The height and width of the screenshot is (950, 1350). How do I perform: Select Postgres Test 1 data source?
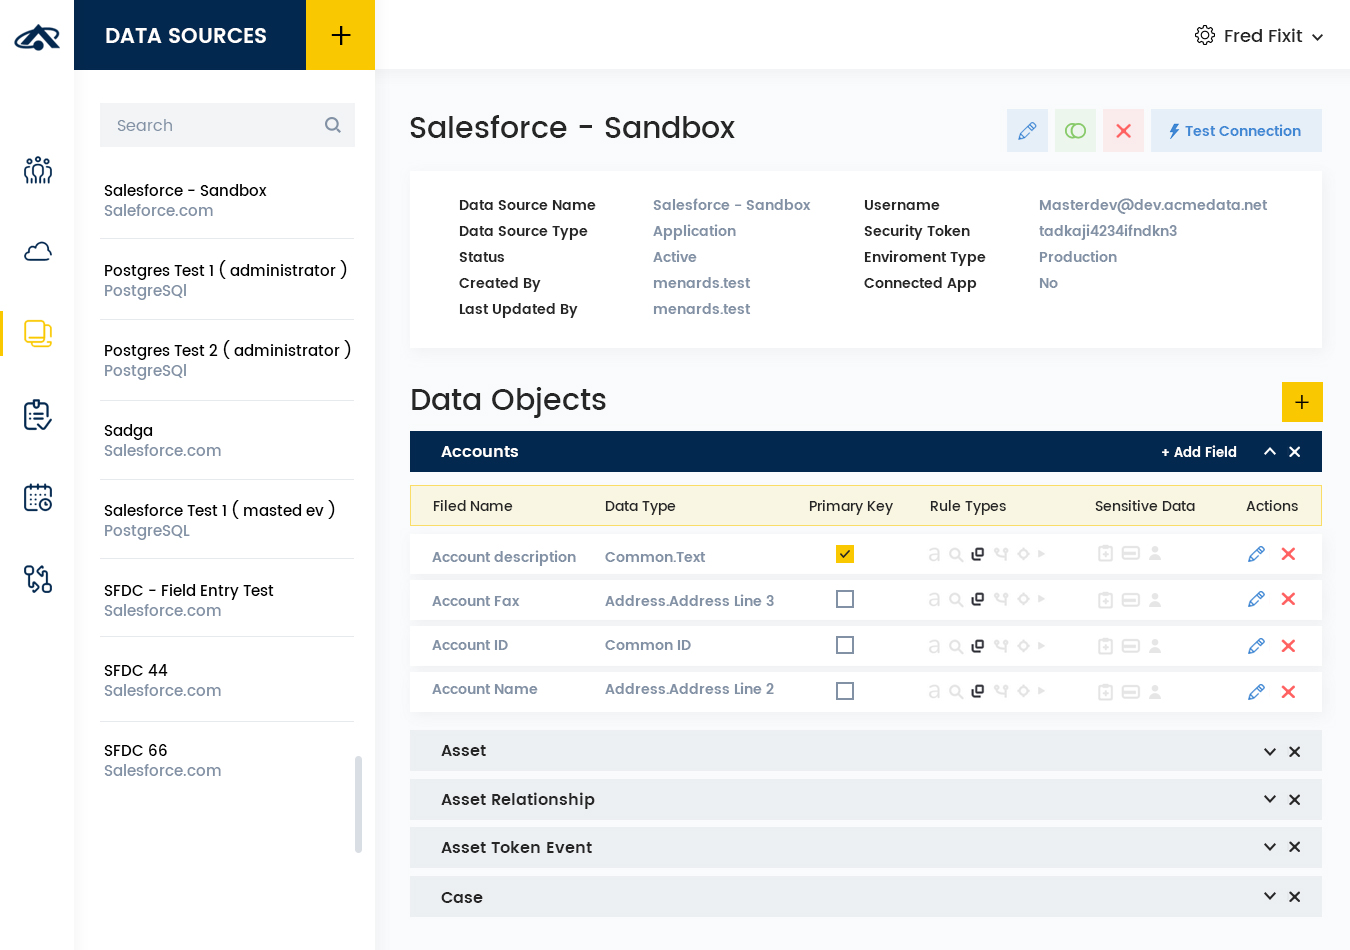point(227,279)
